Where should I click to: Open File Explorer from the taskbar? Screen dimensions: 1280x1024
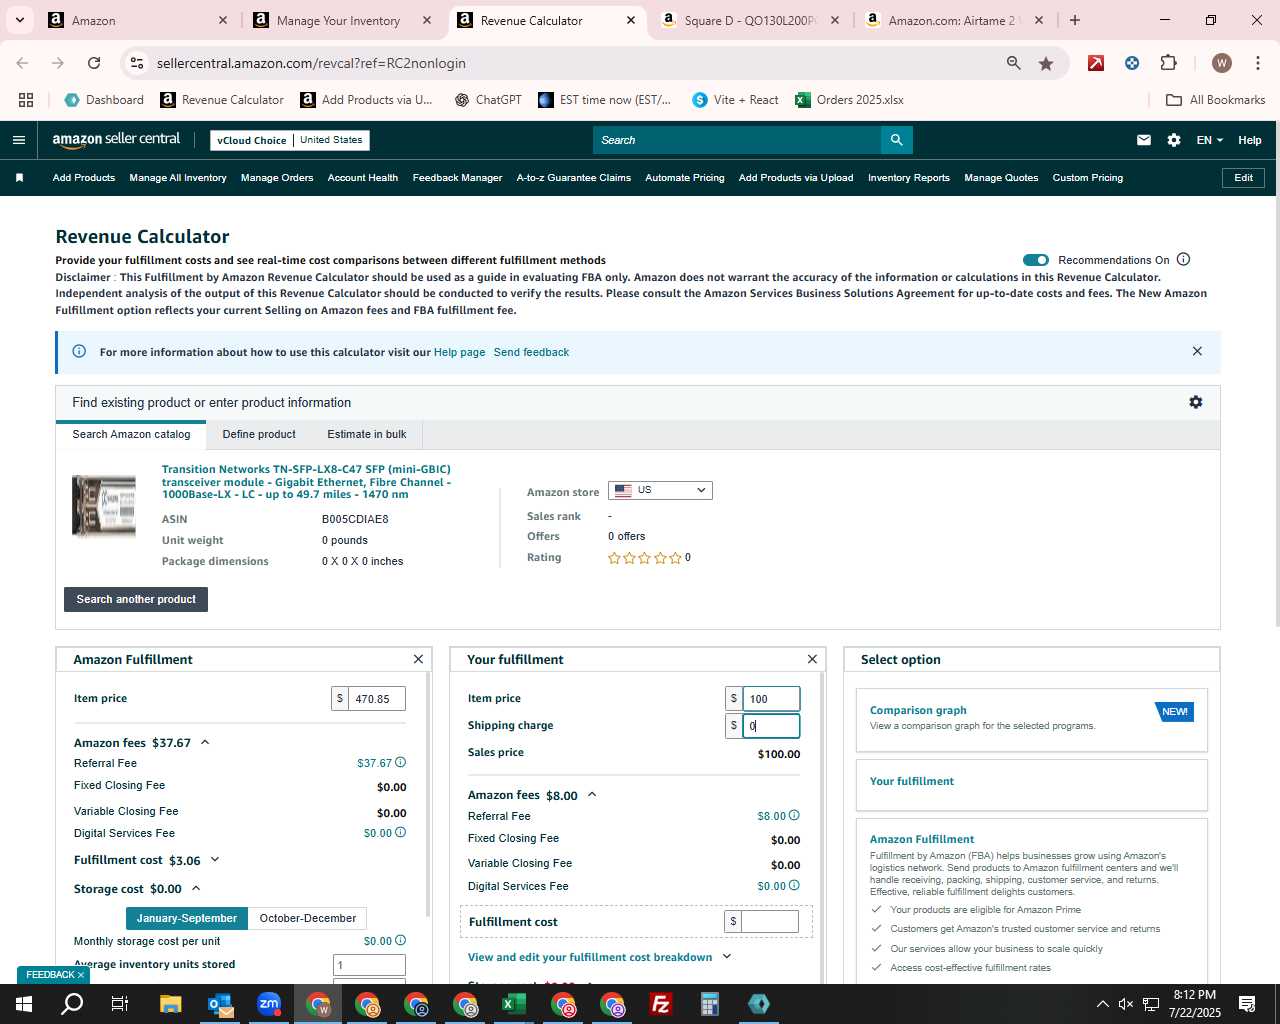[170, 1004]
